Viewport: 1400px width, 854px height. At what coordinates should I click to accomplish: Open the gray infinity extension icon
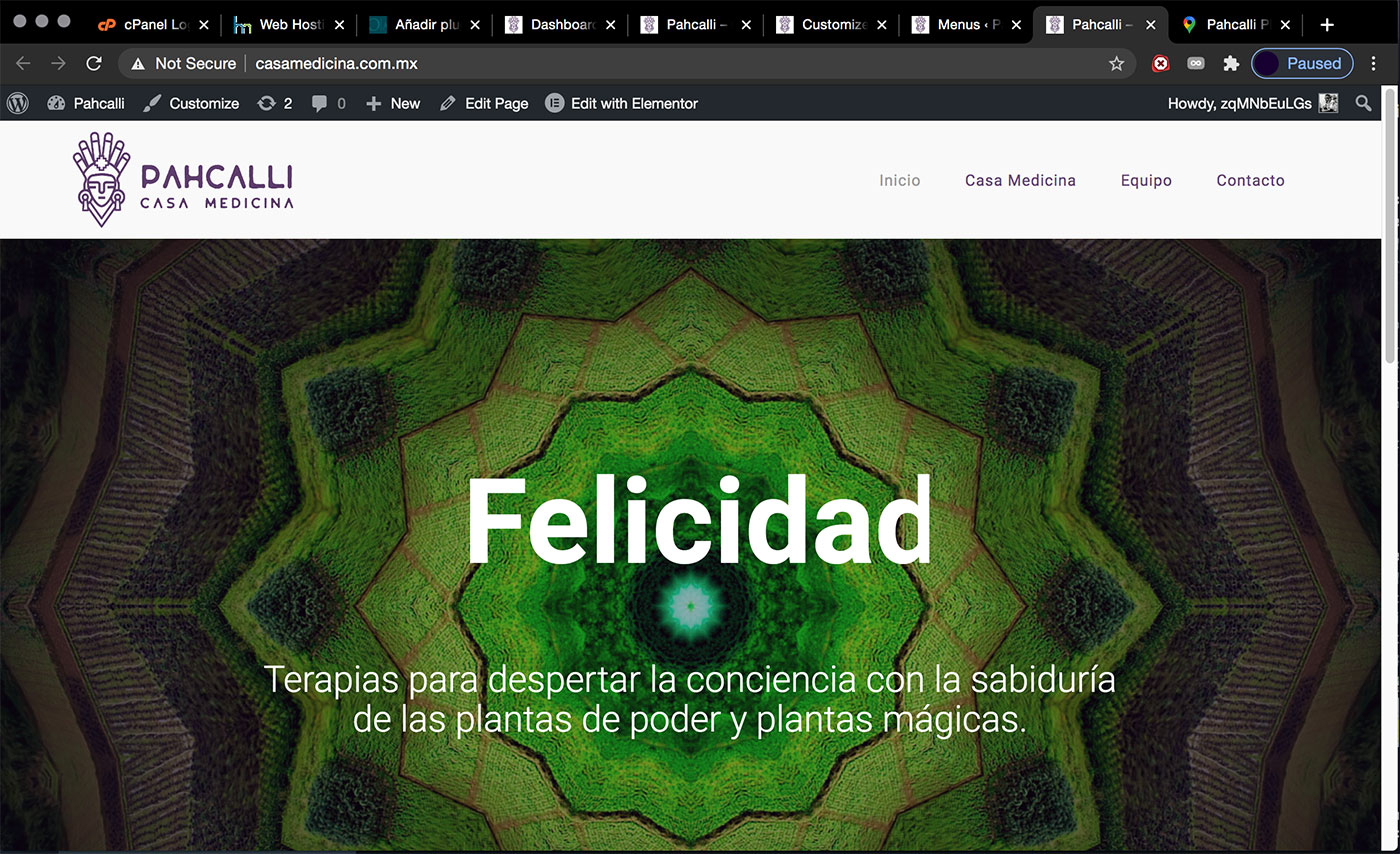coord(1196,63)
